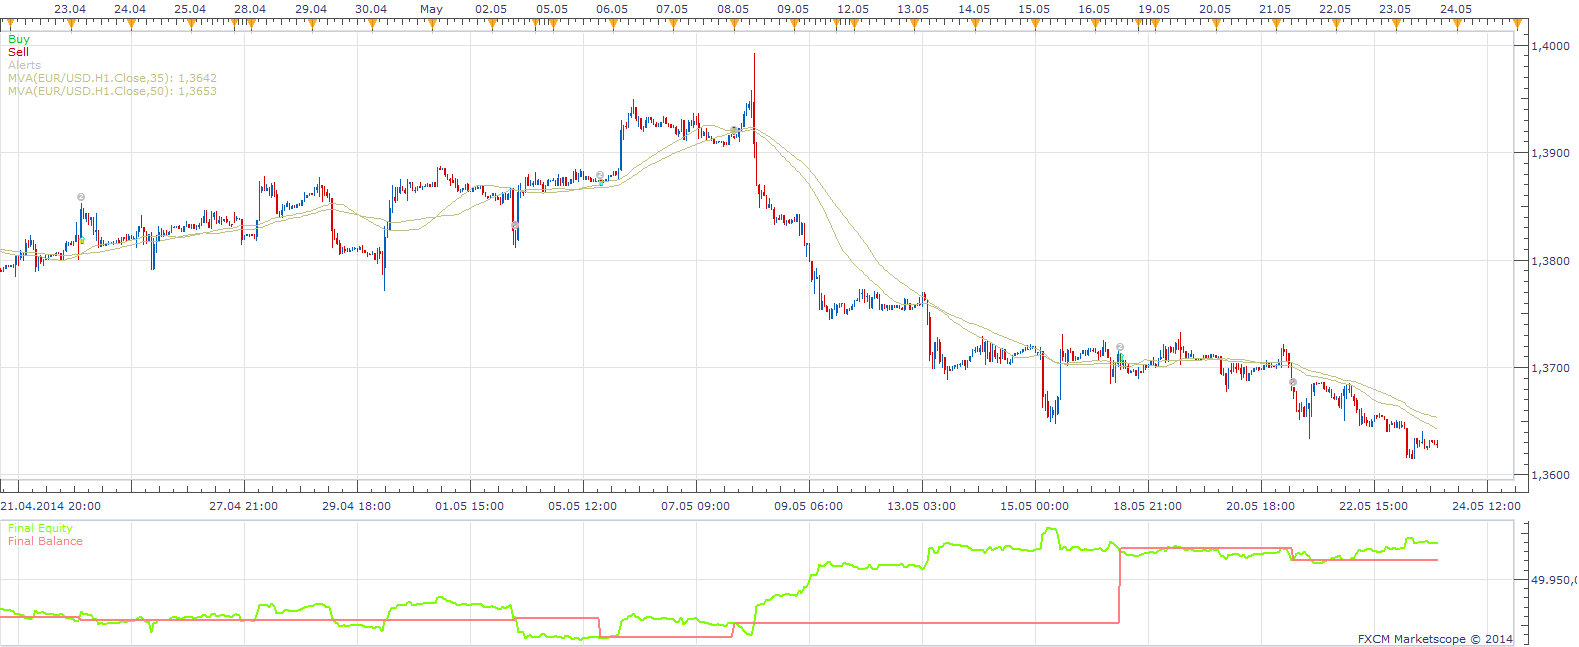Click the 13.05 03:00 time label
Image resolution: width=1579 pixels, height=647 pixels.
coord(921,506)
